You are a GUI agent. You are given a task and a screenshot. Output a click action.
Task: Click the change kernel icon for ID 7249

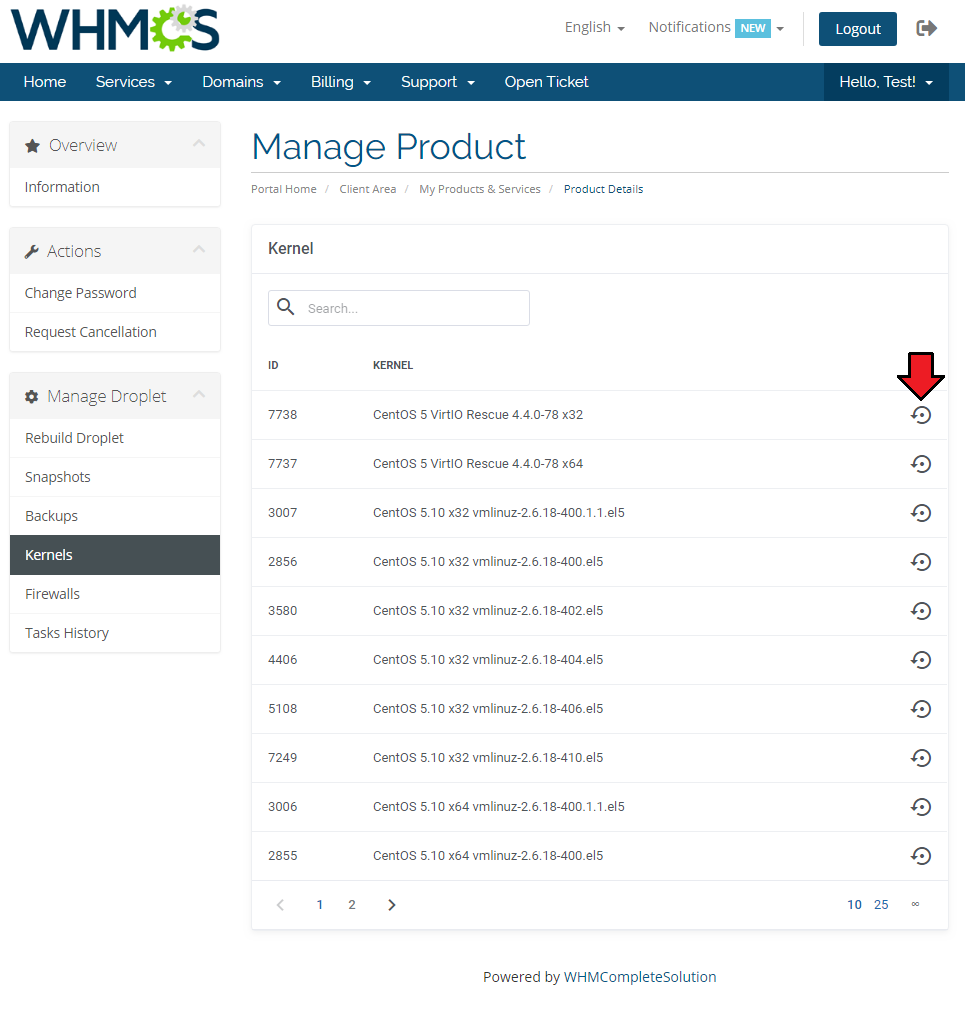click(921, 758)
